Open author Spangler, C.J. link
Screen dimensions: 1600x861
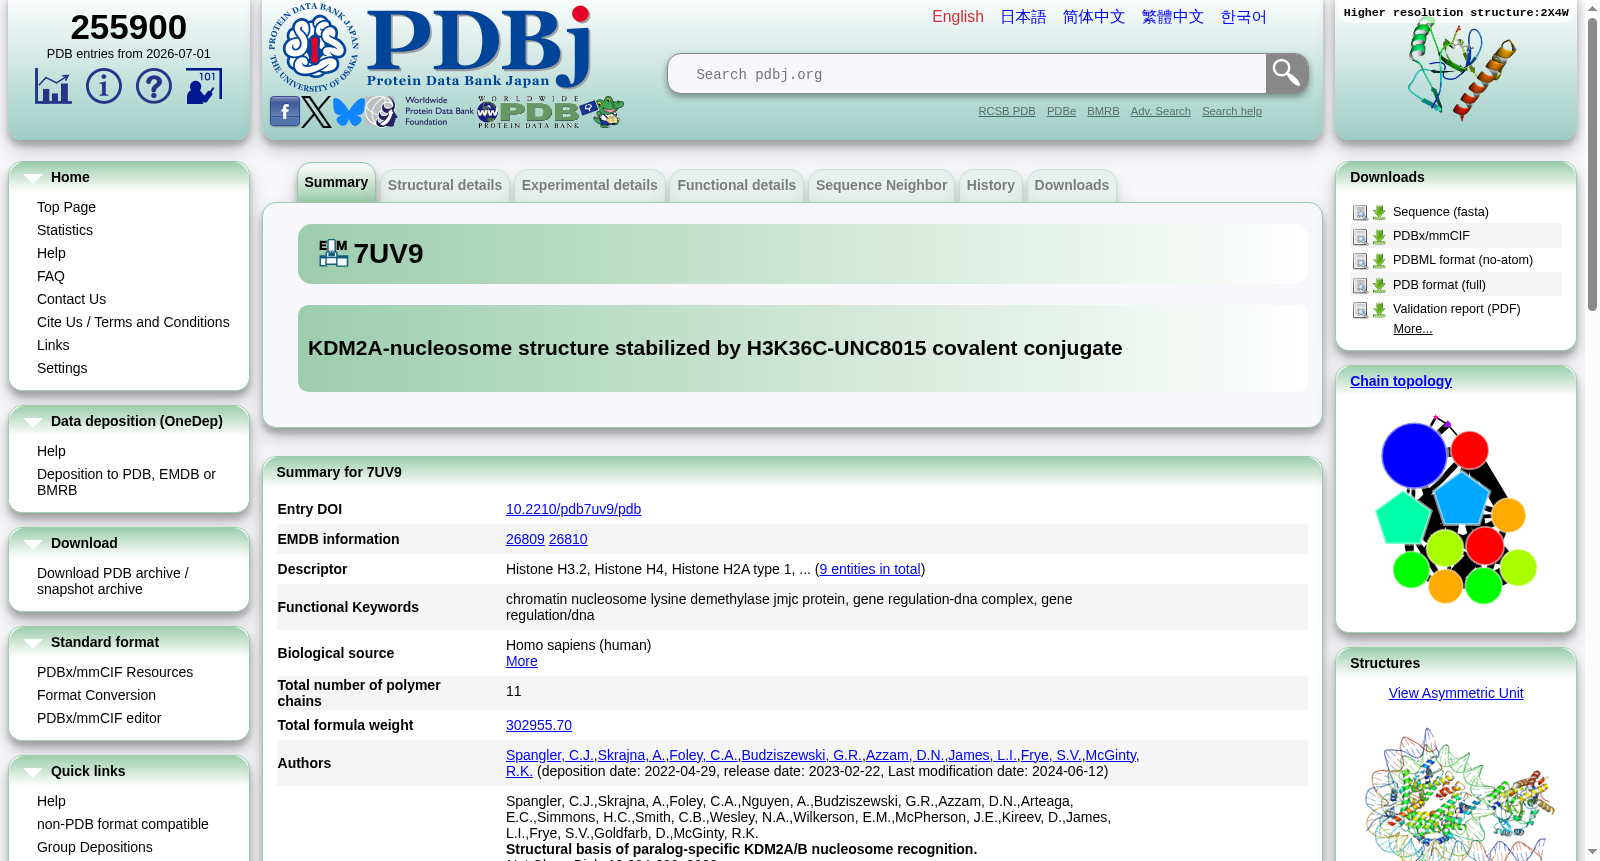coord(550,755)
